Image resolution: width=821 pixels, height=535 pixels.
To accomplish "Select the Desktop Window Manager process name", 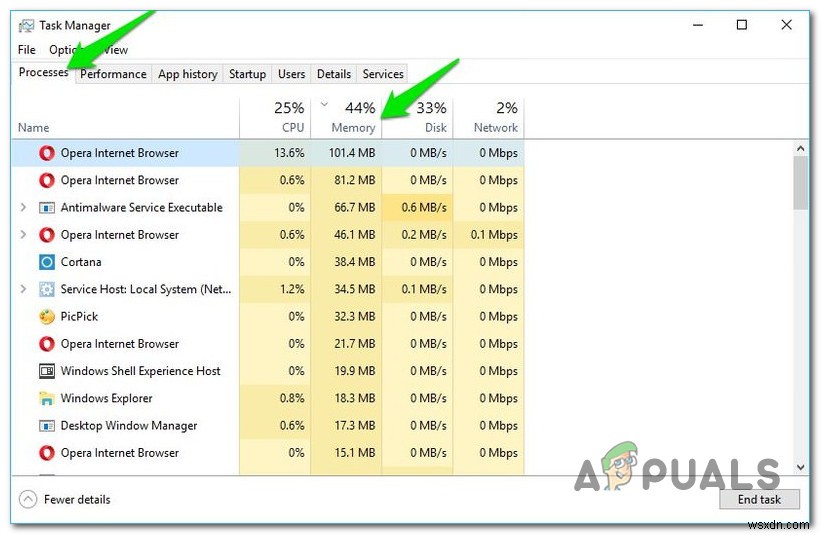I will pyautogui.click(x=129, y=426).
